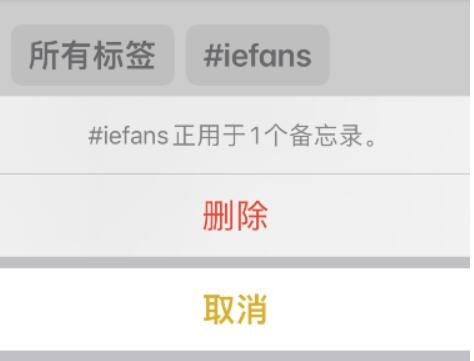Viewport: 474px width, 361px height.
Task: Click separator line above 删除
Action: tap(235, 174)
